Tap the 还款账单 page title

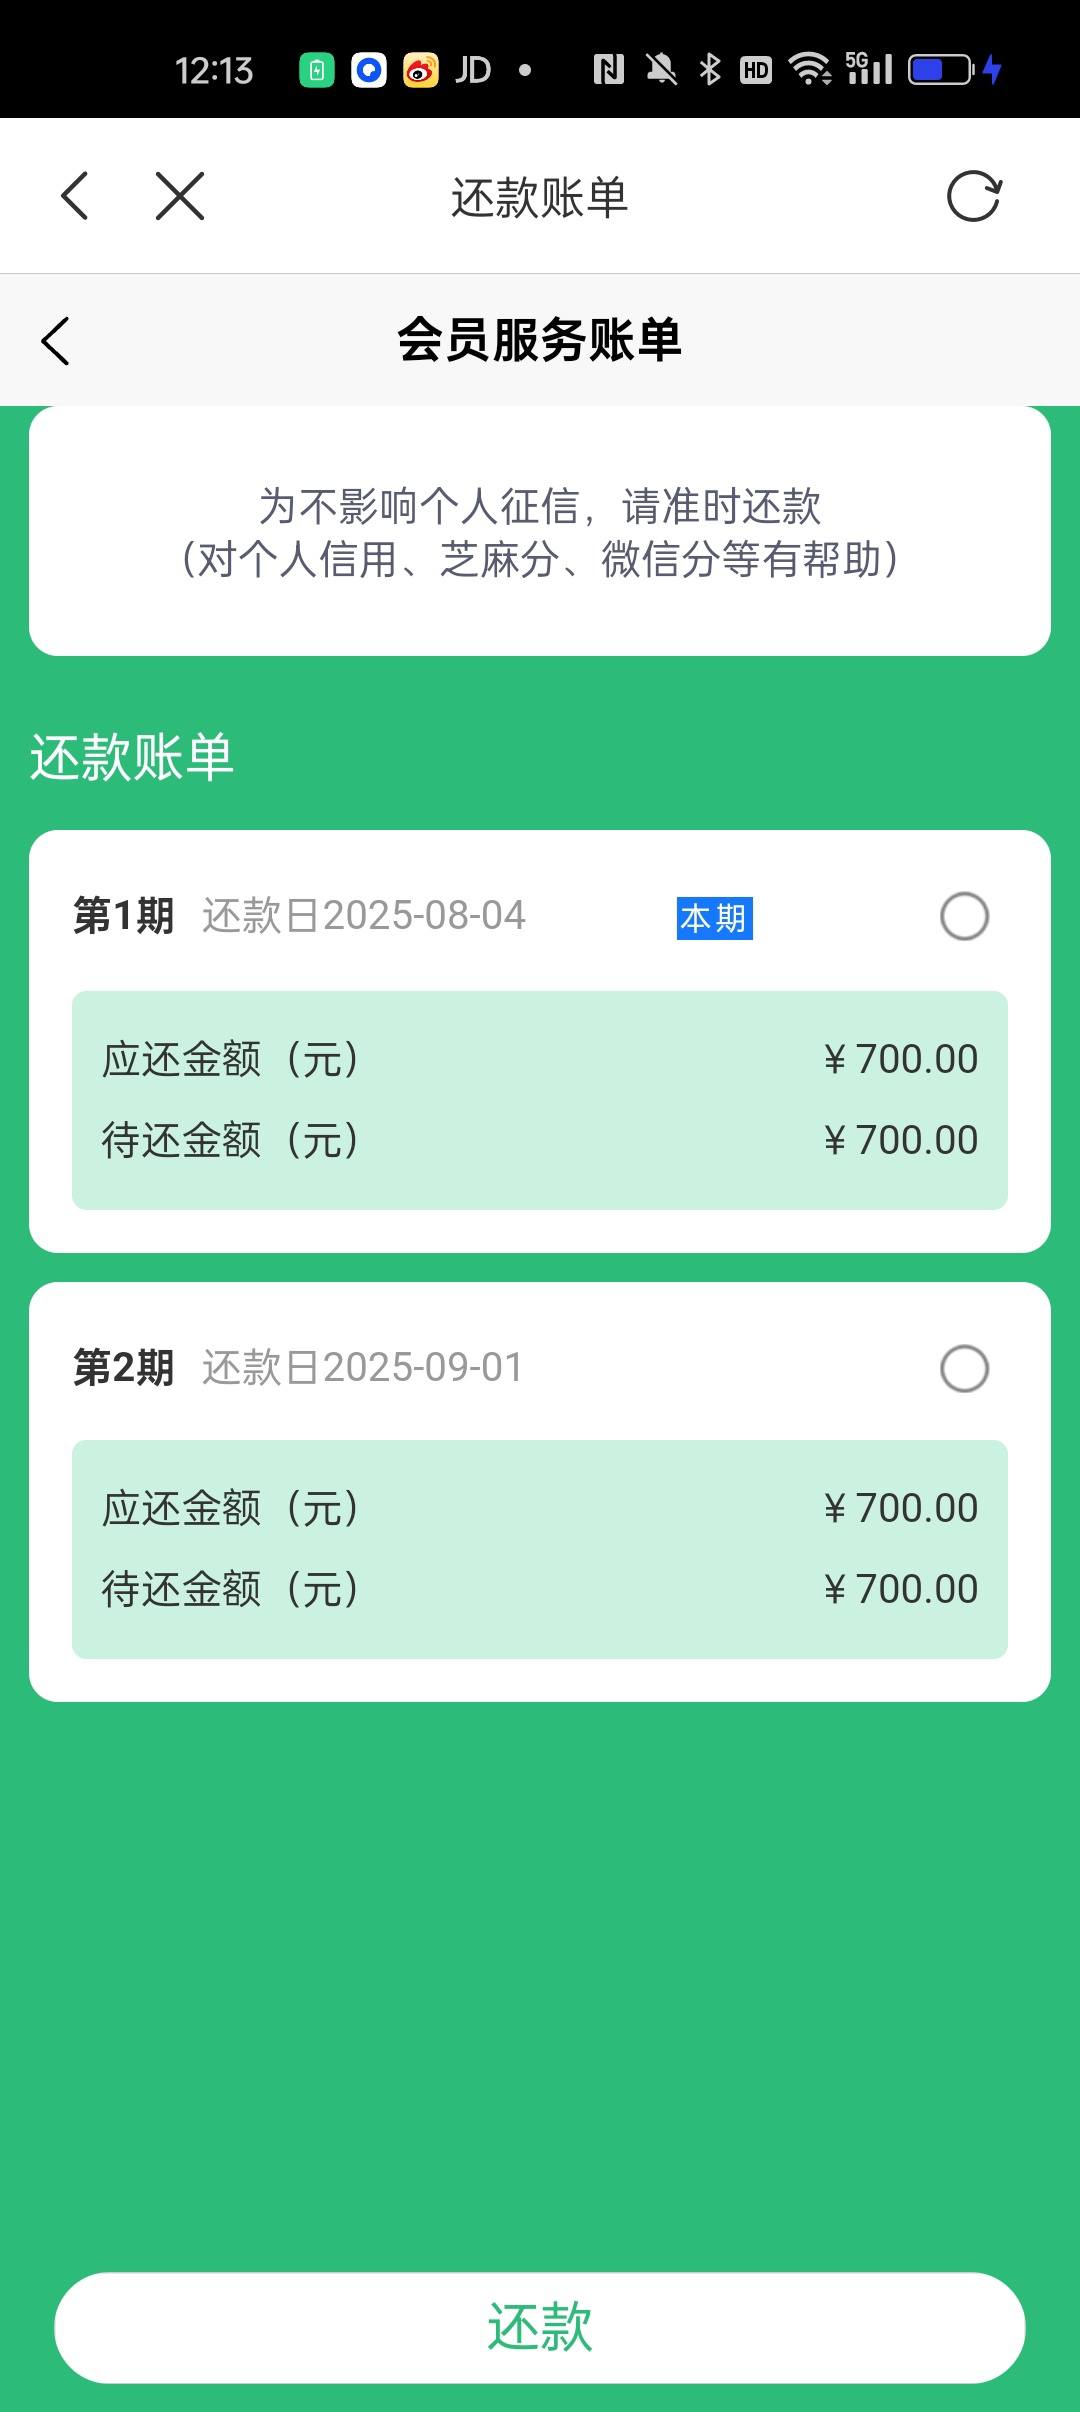coord(539,197)
